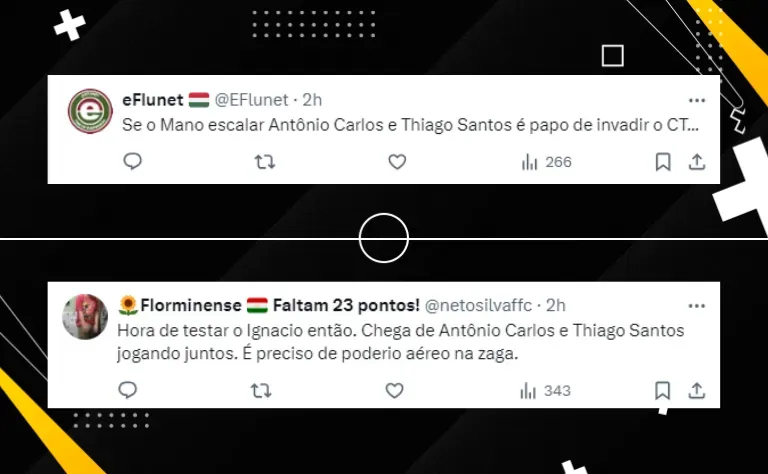This screenshot has width=768, height=474.
Task: Retweet the eFlunet post
Action: pyautogui.click(x=265, y=162)
